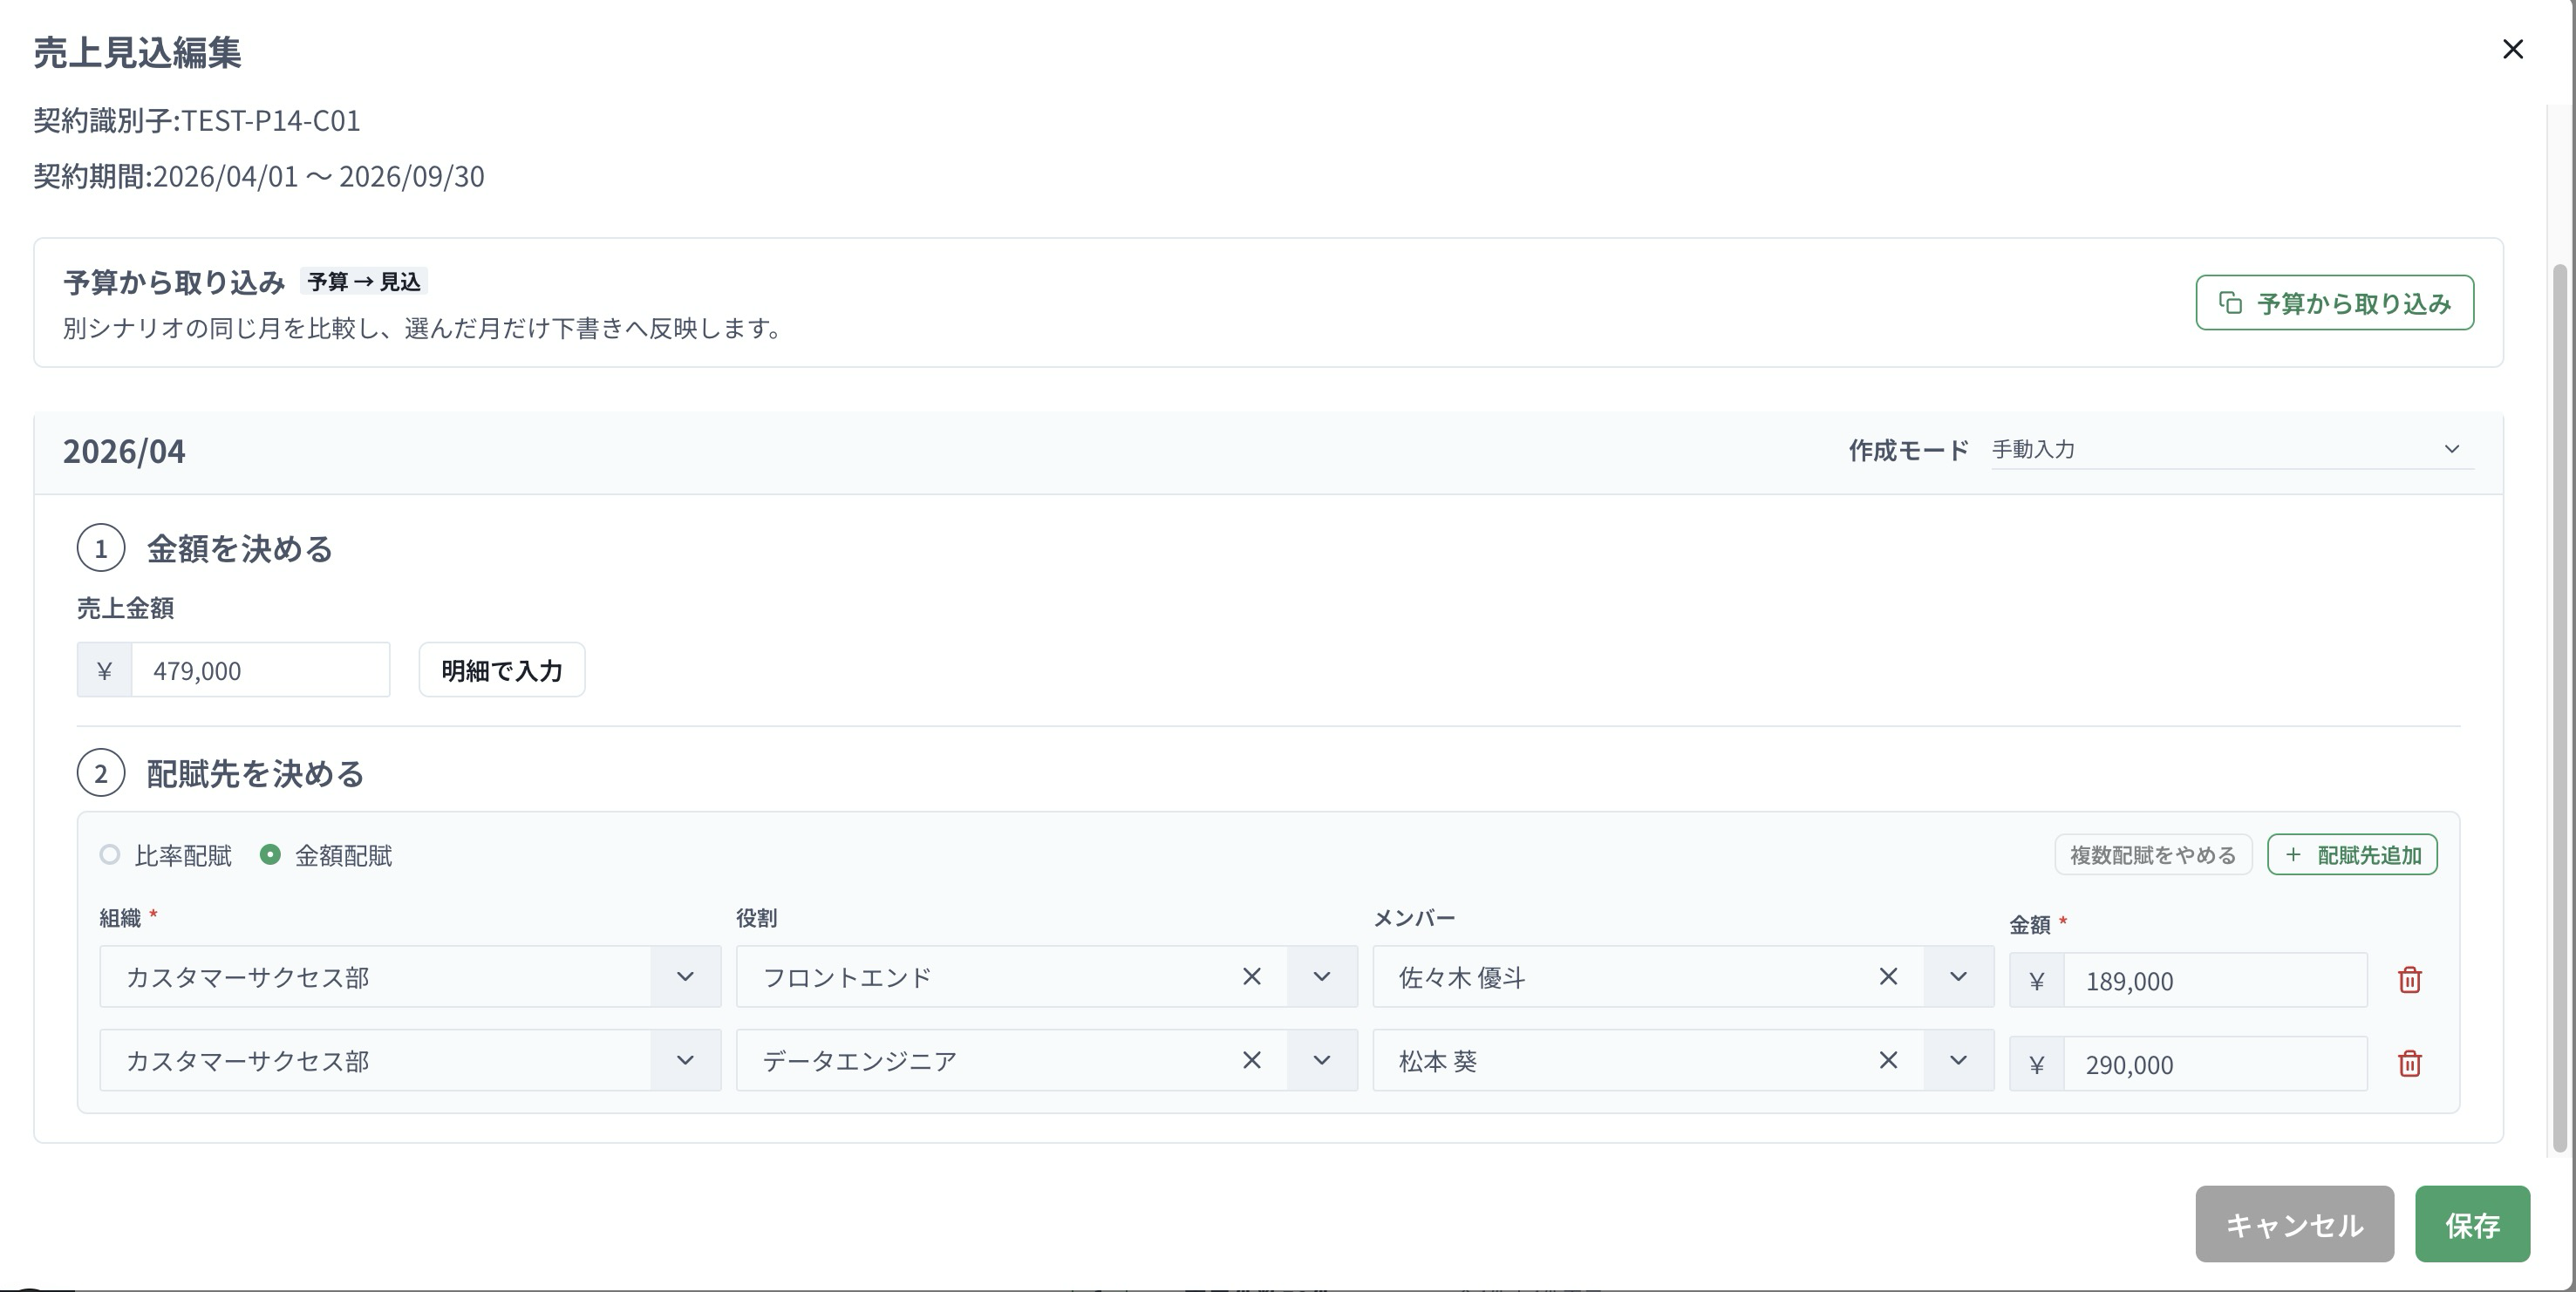Clear member 佐々木 優斗 selection
This screenshot has height=1292, width=2576.
(x=1888, y=976)
